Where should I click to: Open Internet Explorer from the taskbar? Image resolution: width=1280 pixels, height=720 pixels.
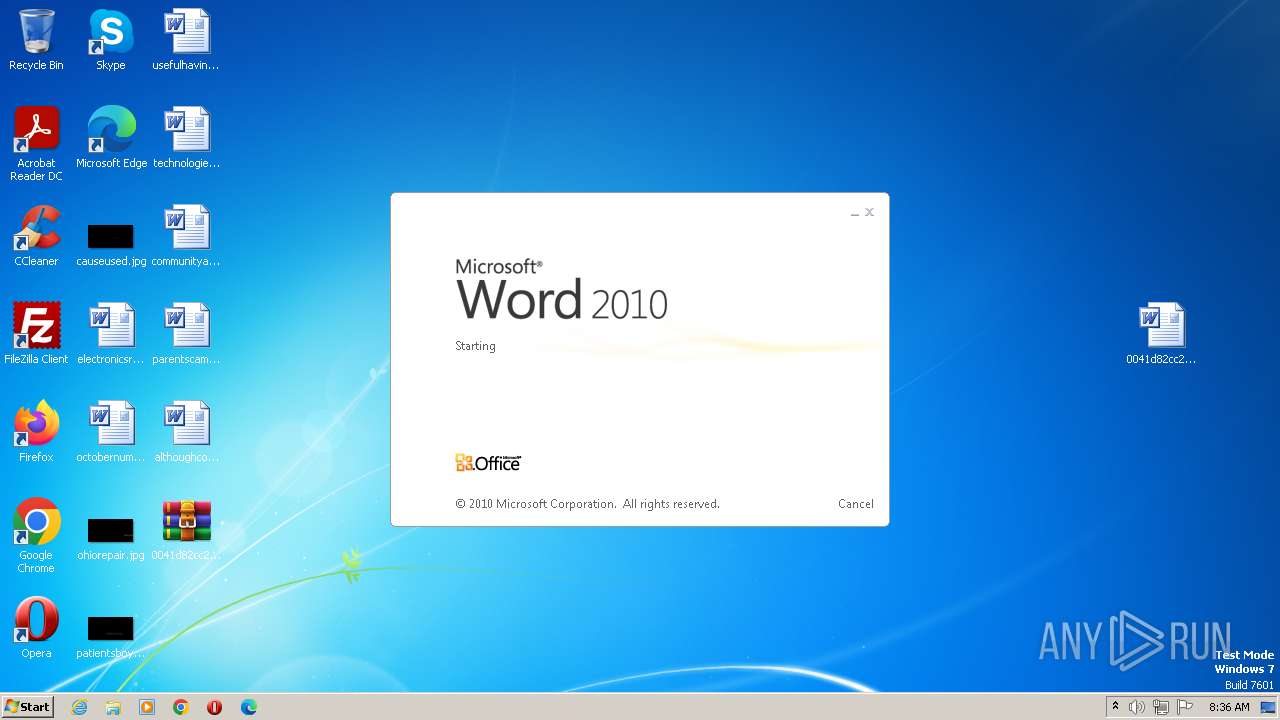(x=79, y=707)
